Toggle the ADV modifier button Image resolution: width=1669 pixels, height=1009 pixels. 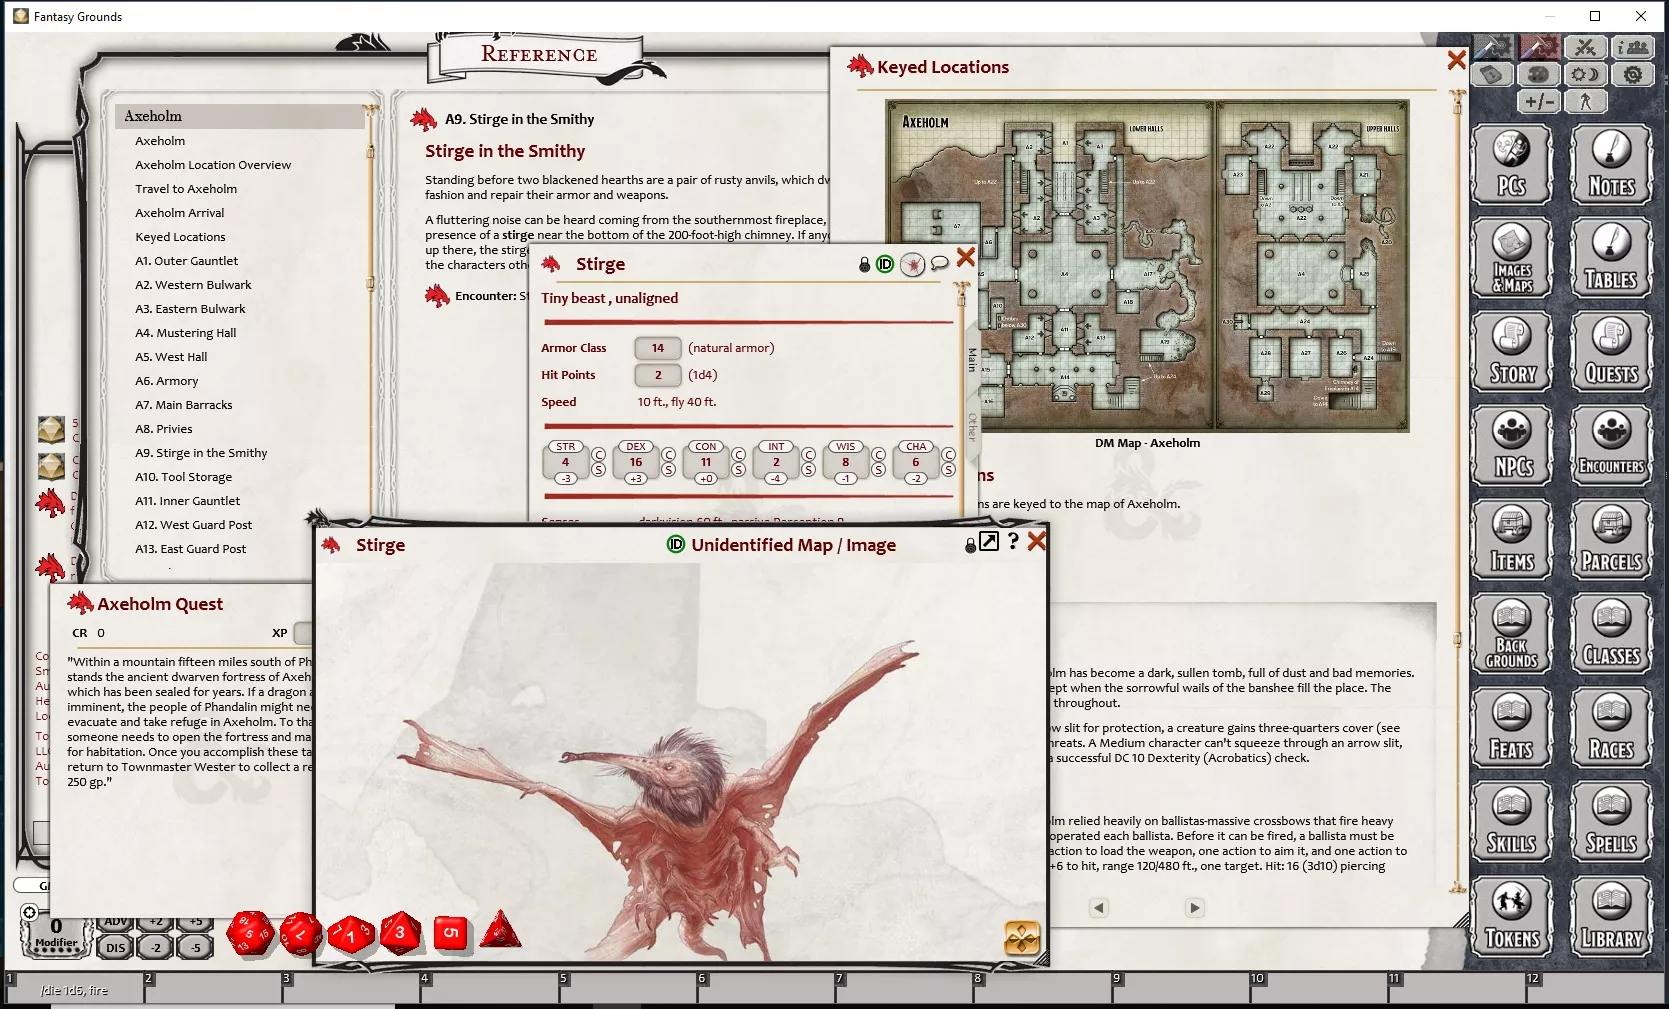click(x=116, y=921)
